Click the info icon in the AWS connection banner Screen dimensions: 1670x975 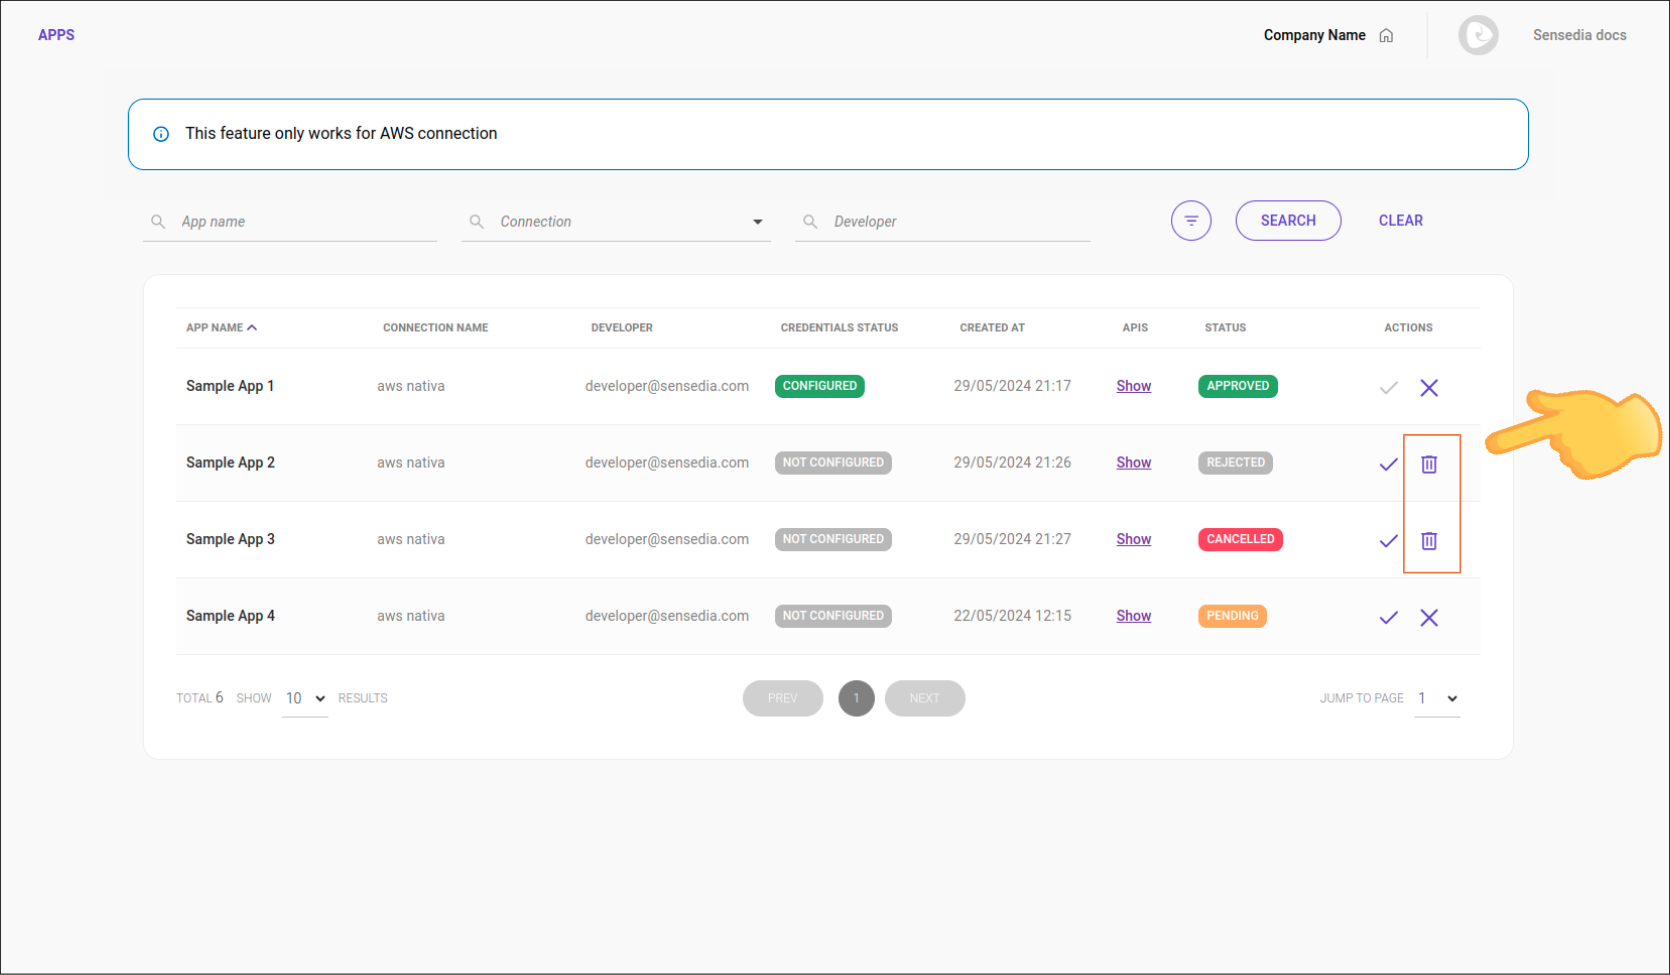point(161,133)
